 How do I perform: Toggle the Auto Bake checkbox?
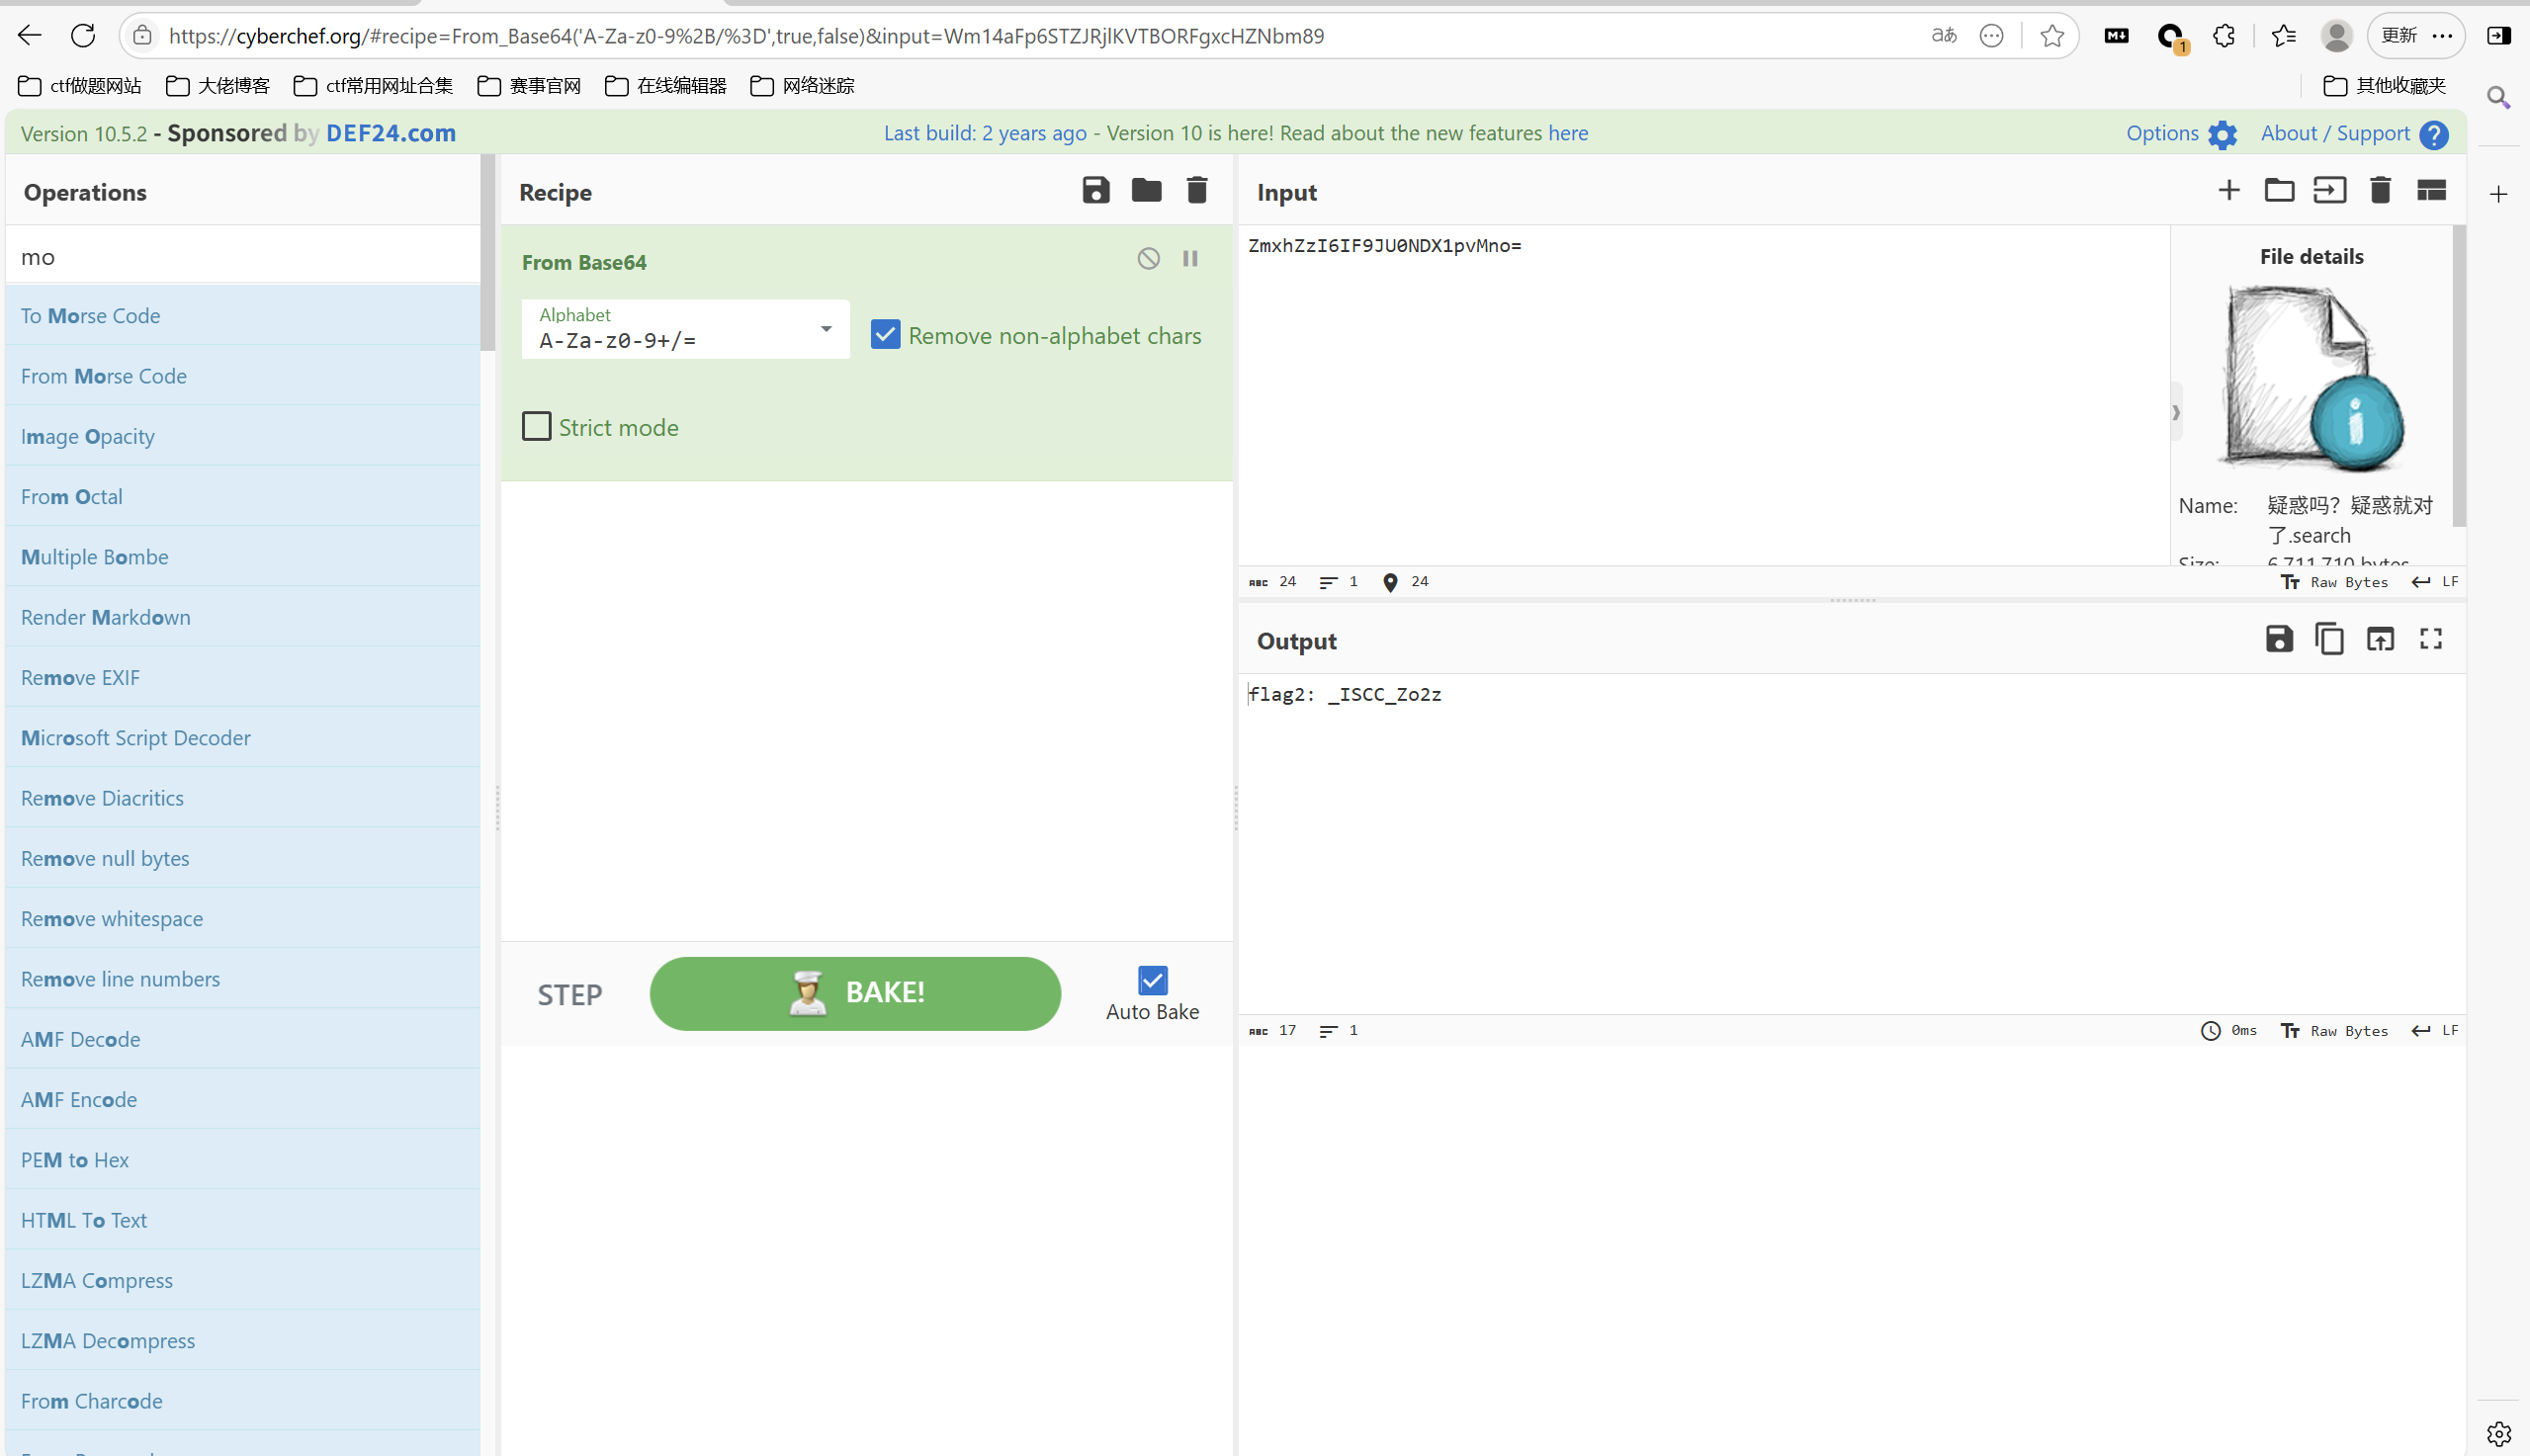[1152, 980]
